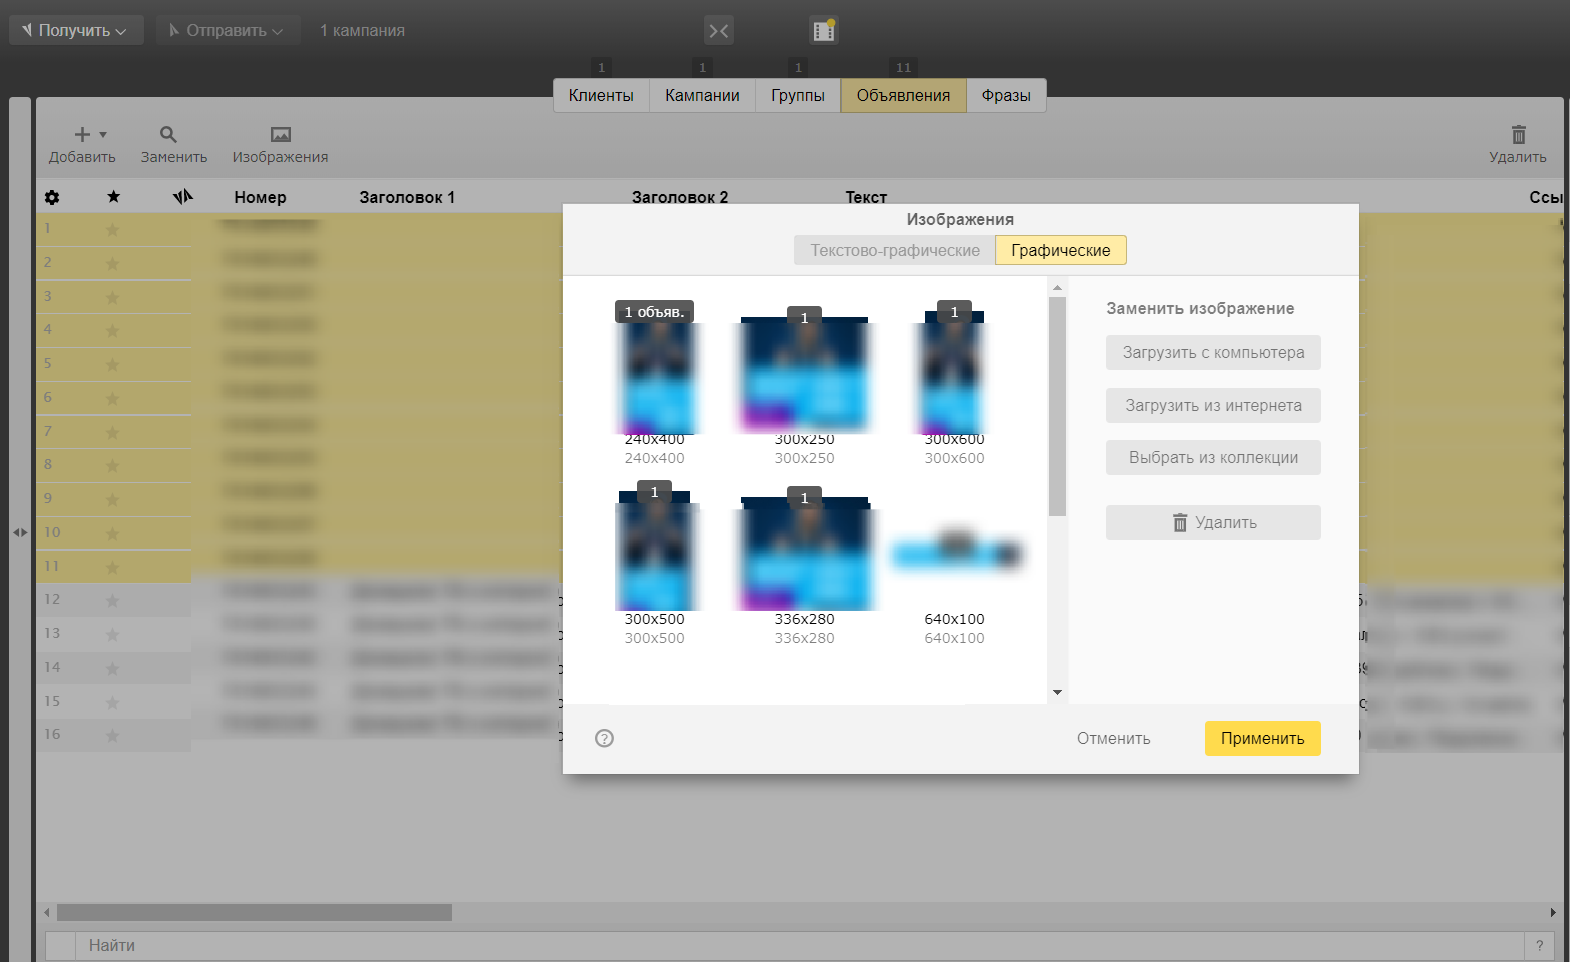Switch to the Кампании tab
The height and width of the screenshot is (962, 1570).
702,96
